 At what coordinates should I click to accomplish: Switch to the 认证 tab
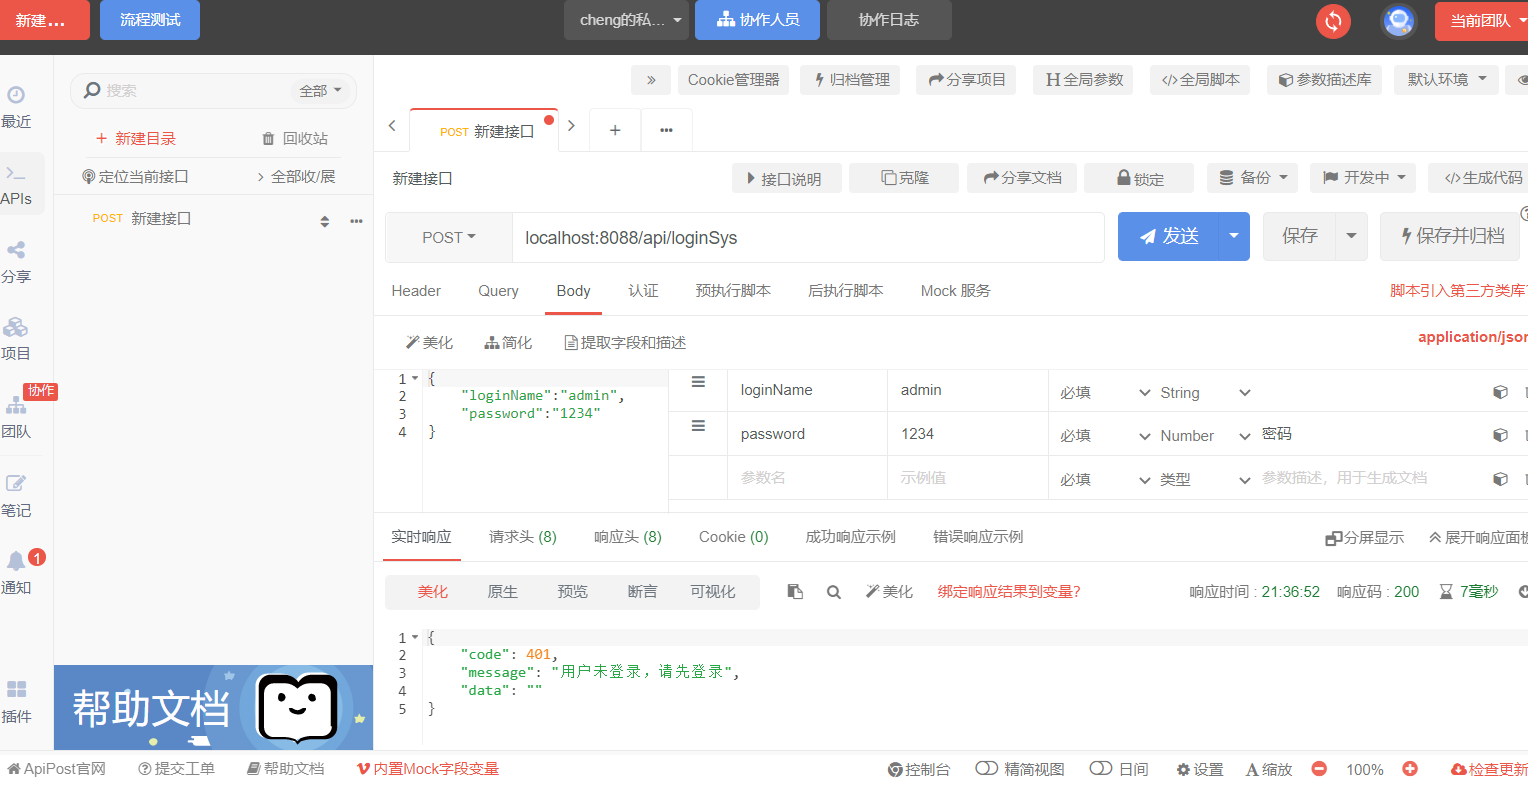tap(643, 291)
